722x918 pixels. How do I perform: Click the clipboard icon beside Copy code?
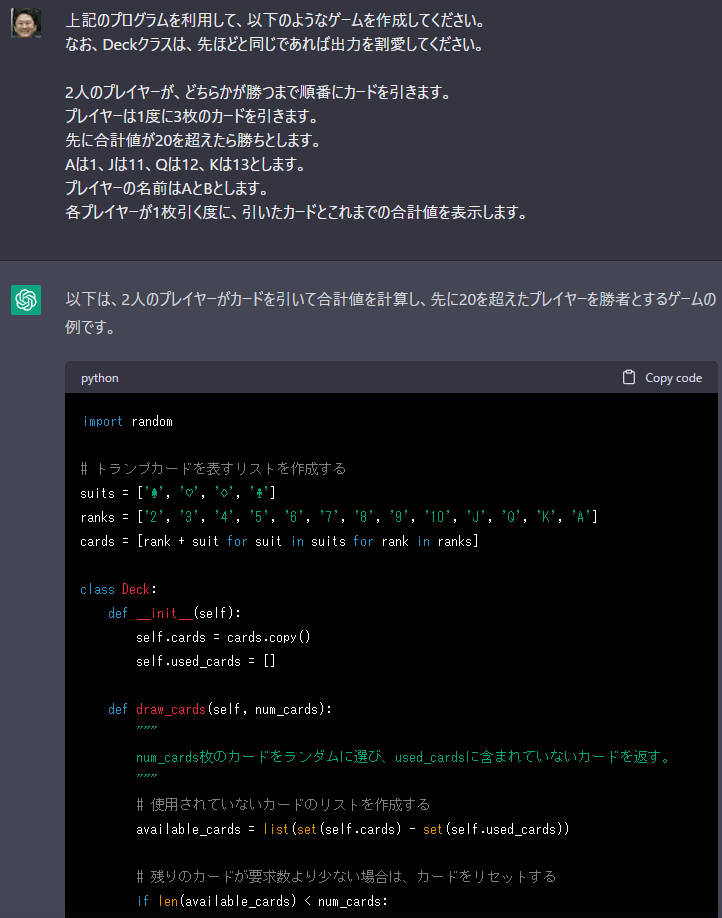629,378
